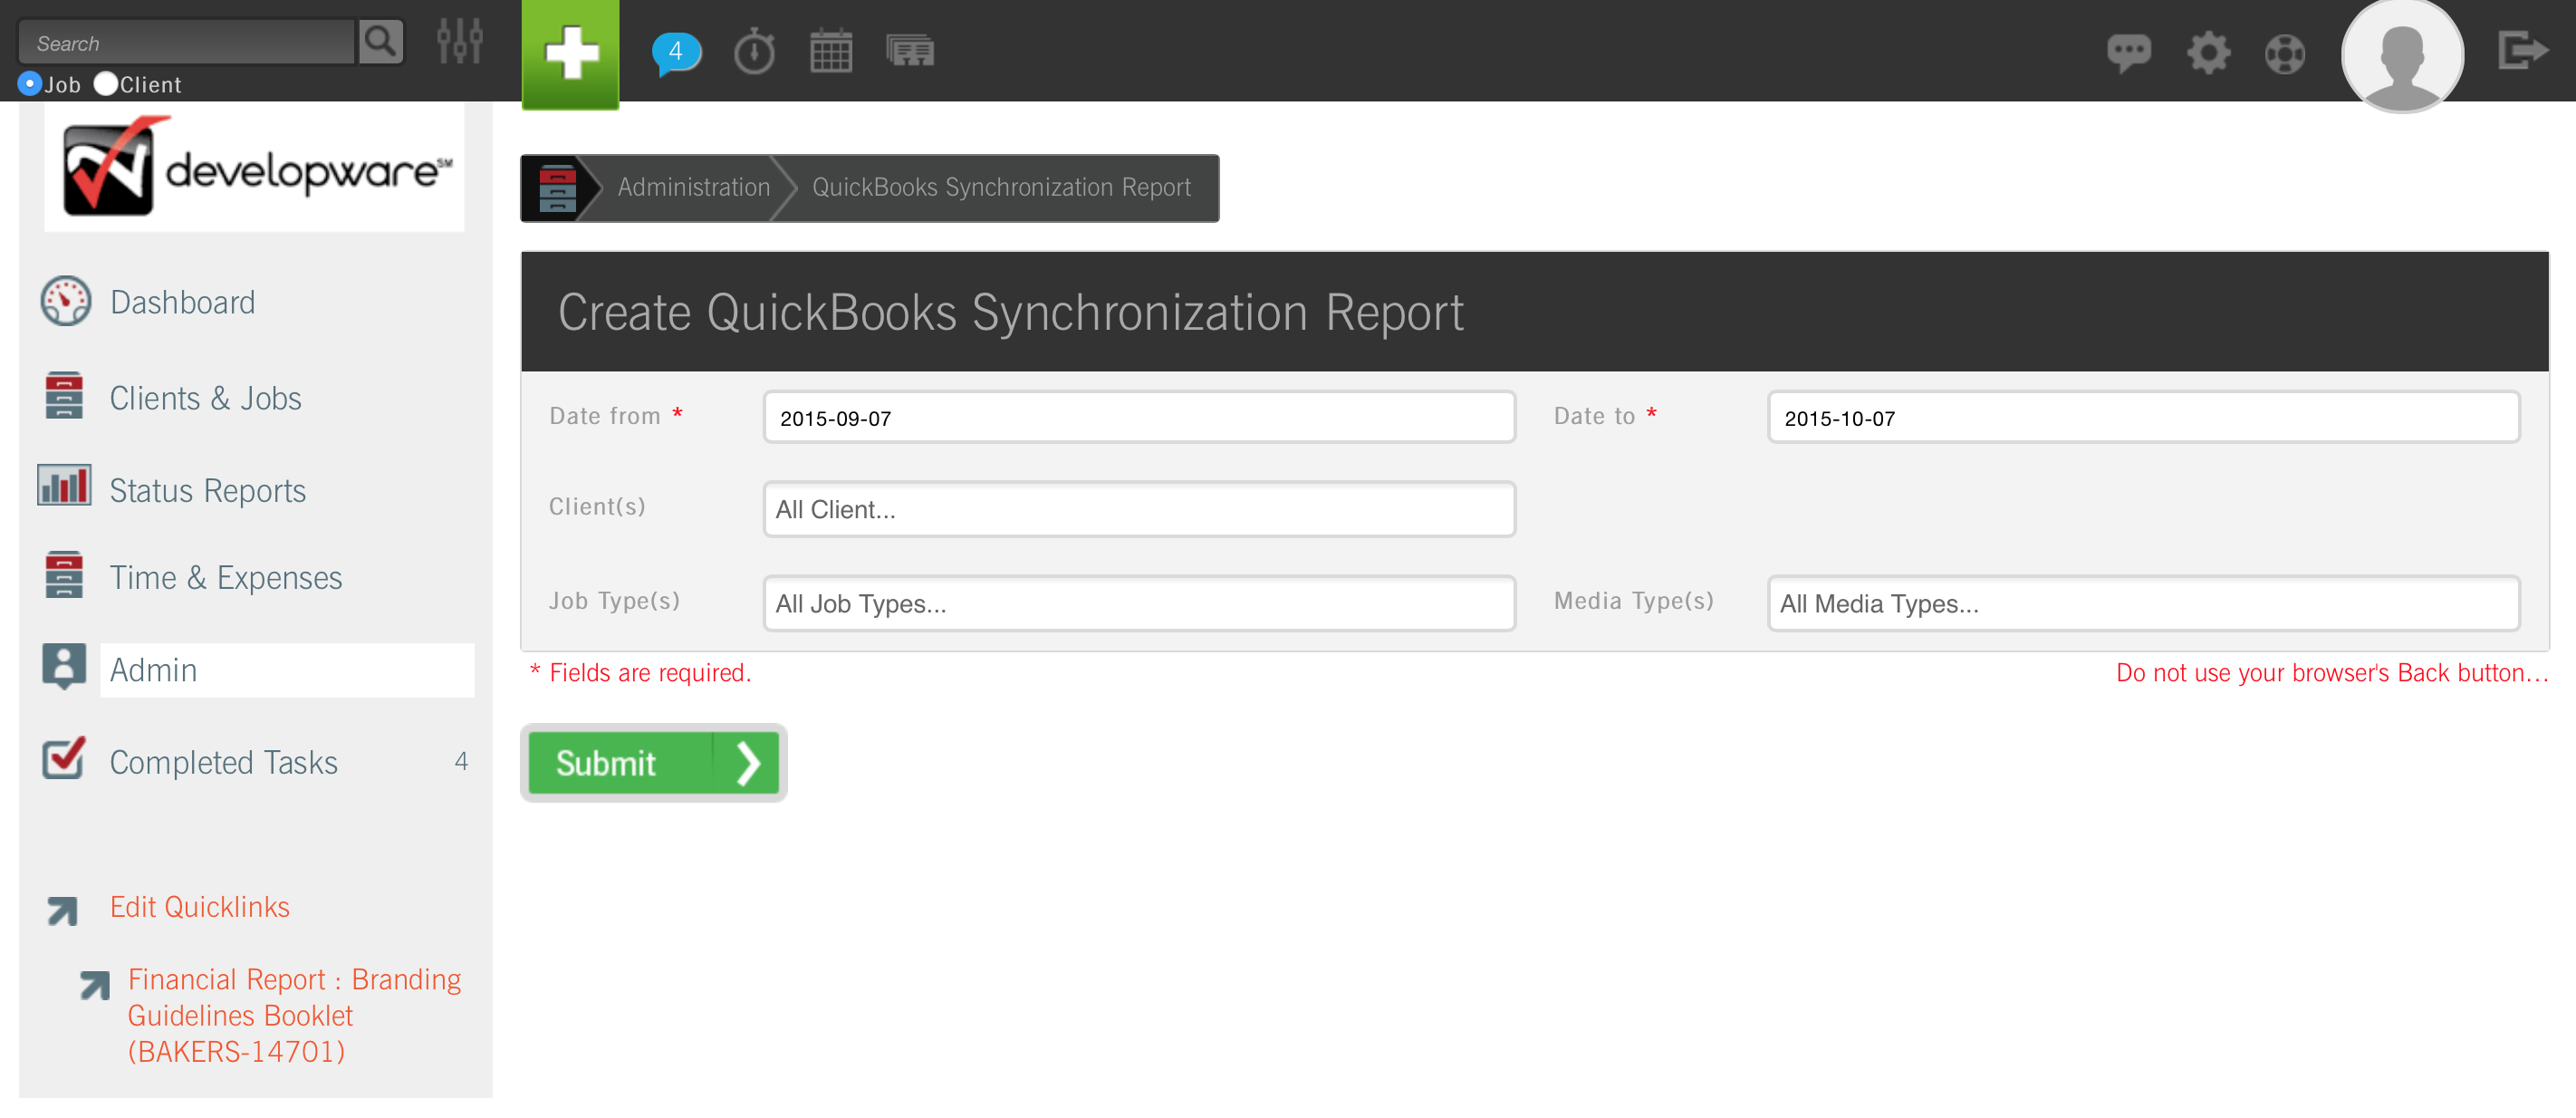The width and height of the screenshot is (2576, 1118).
Task: Click the Clients & Jobs cabinet icon
Action: pos(64,395)
